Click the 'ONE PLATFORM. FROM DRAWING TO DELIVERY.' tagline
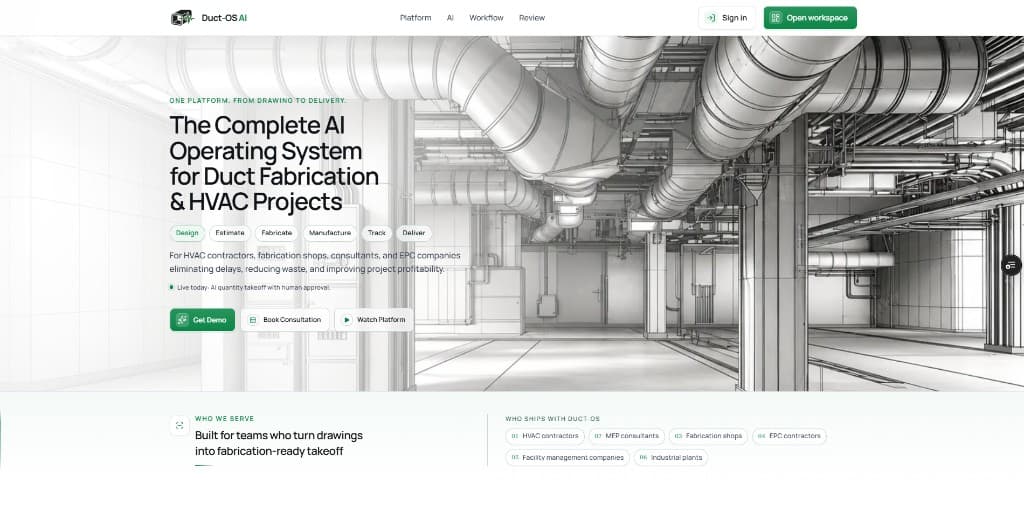This screenshot has height=506, width=1024. tap(258, 101)
